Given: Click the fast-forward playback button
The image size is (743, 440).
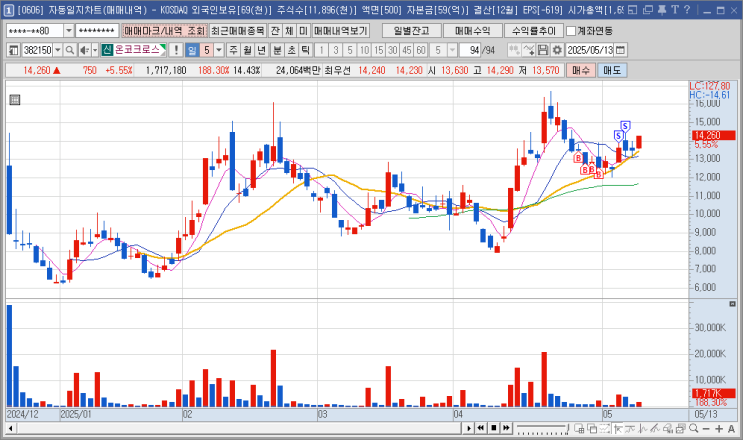Looking at the screenshot, I should [507, 428].
